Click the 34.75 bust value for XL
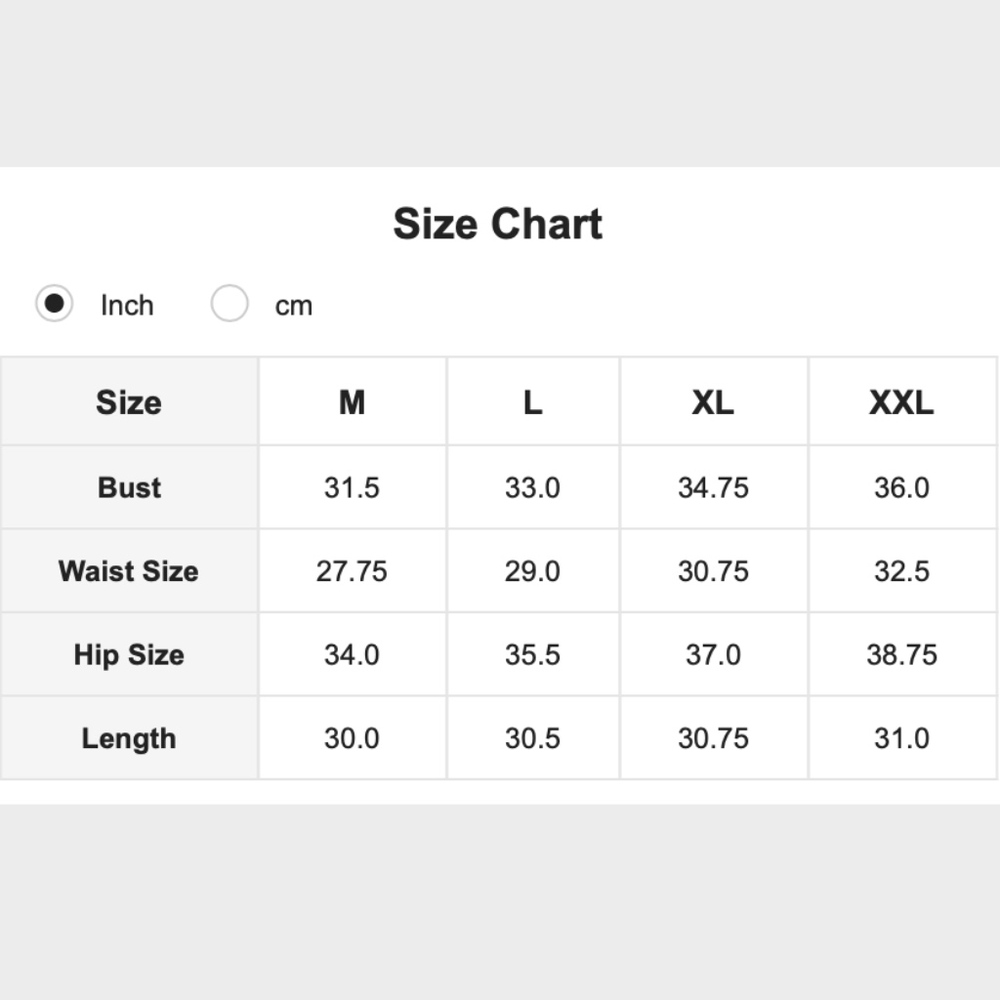The height and width of the screenshot is (1000, 1000). coord(713,488)
